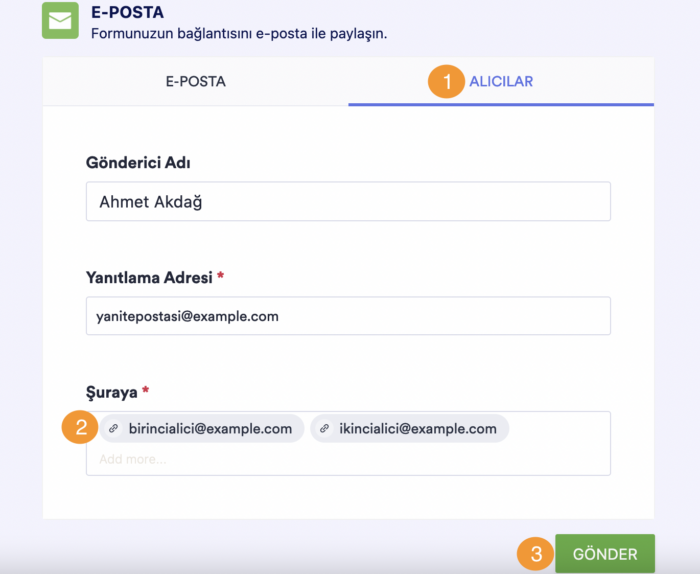Focus the Gönderici Adı input field

(348, 201)
